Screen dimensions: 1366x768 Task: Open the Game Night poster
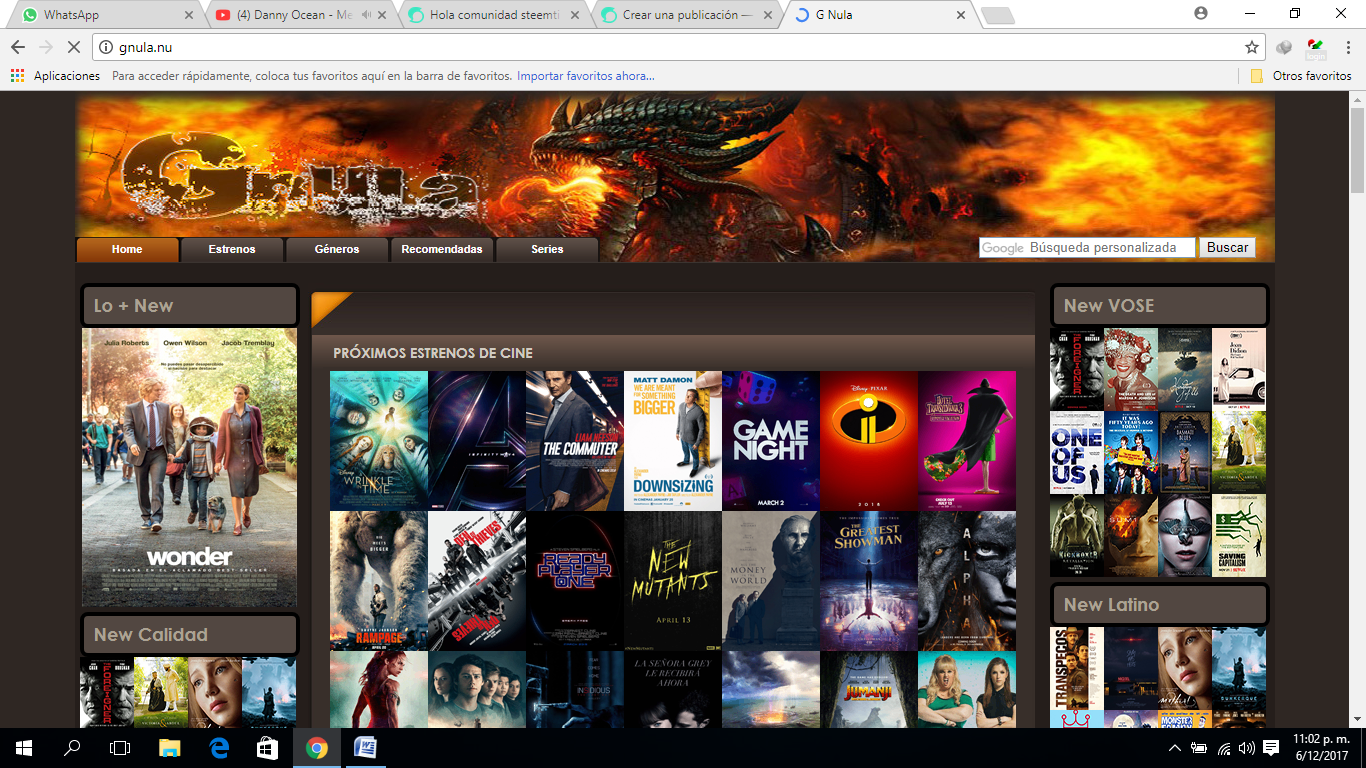(771, 441)
